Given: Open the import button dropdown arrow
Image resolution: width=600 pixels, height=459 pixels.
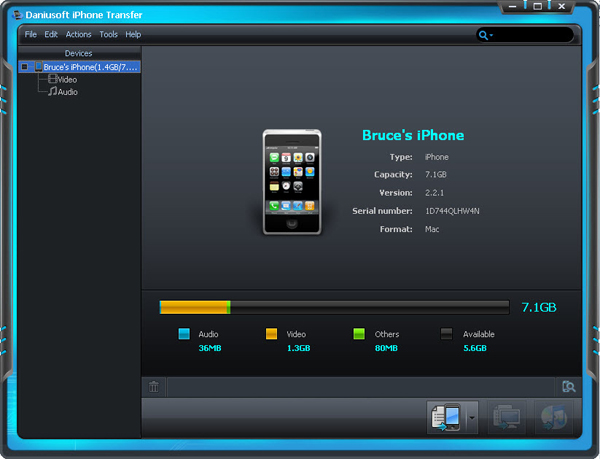Looking at the screenshot, I should click(x=472, y=418).
